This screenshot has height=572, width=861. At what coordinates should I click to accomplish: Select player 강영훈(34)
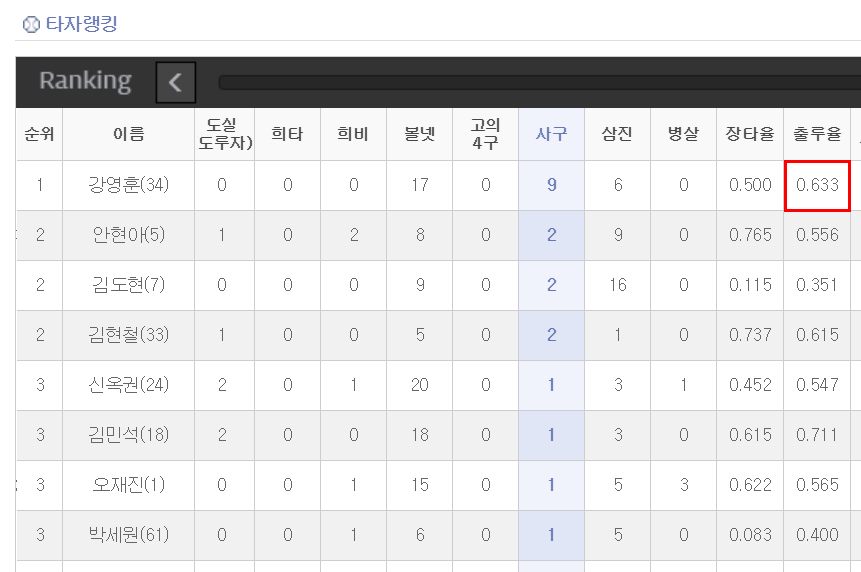tap(128, 185)
